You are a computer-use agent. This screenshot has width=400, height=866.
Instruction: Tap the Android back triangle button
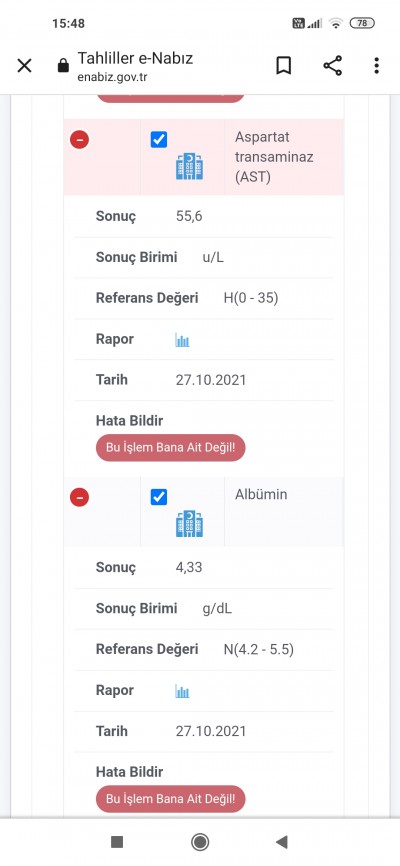282,842
